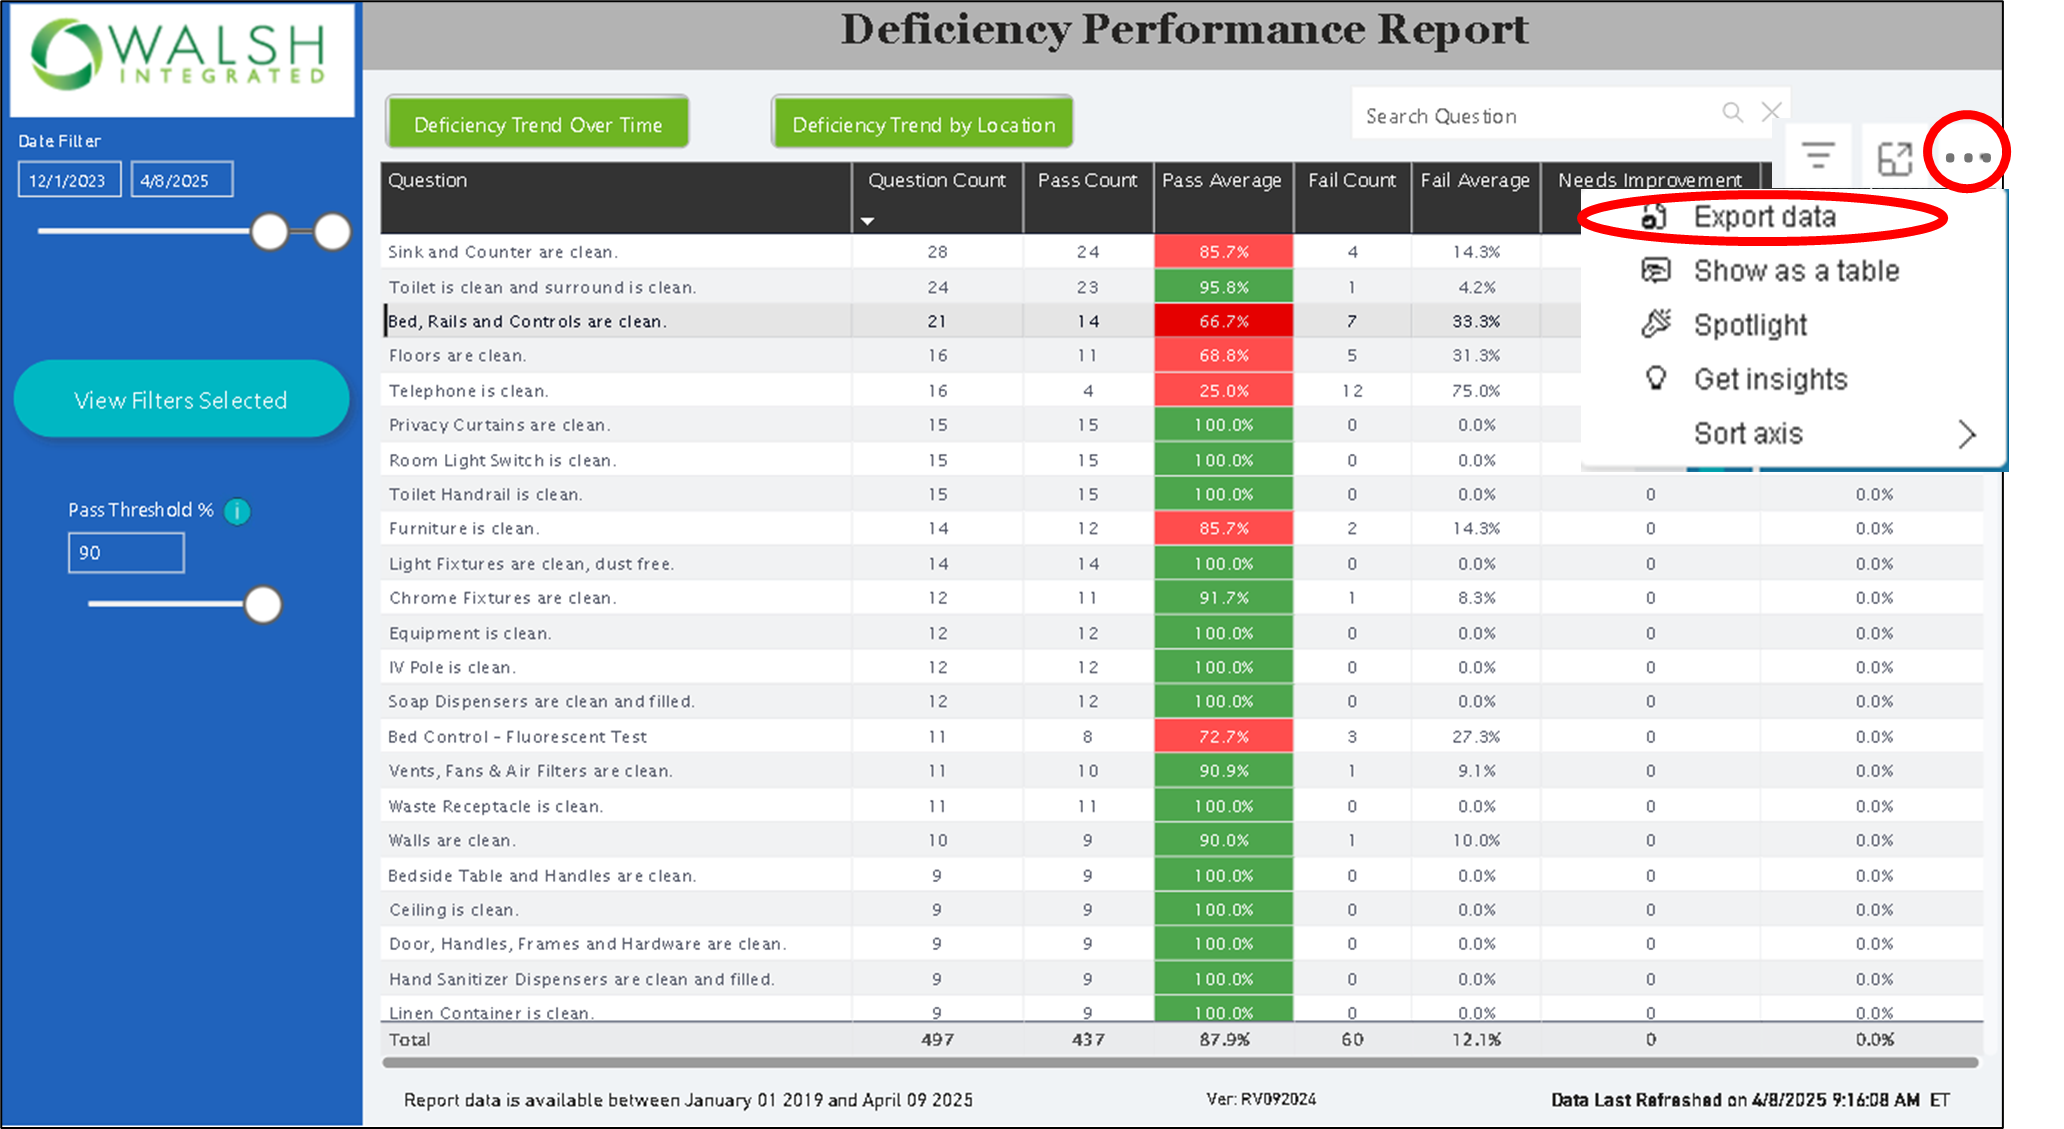Open the Deficiency Trend Over Time page
The height and width of the screenshot is (1129, 2064).
(x=538, y=125)
